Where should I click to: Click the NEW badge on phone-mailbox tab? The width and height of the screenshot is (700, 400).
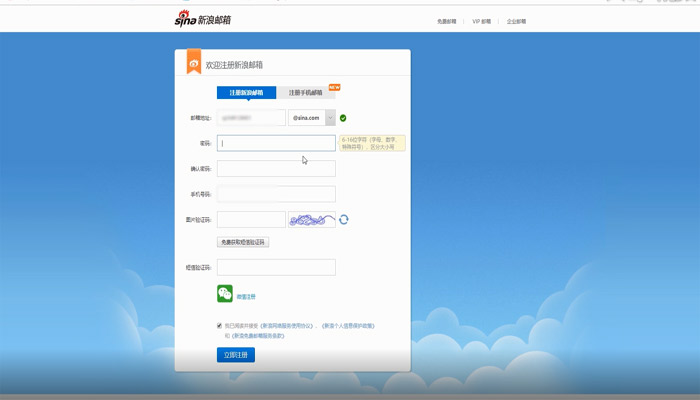(x=334, y=88)
